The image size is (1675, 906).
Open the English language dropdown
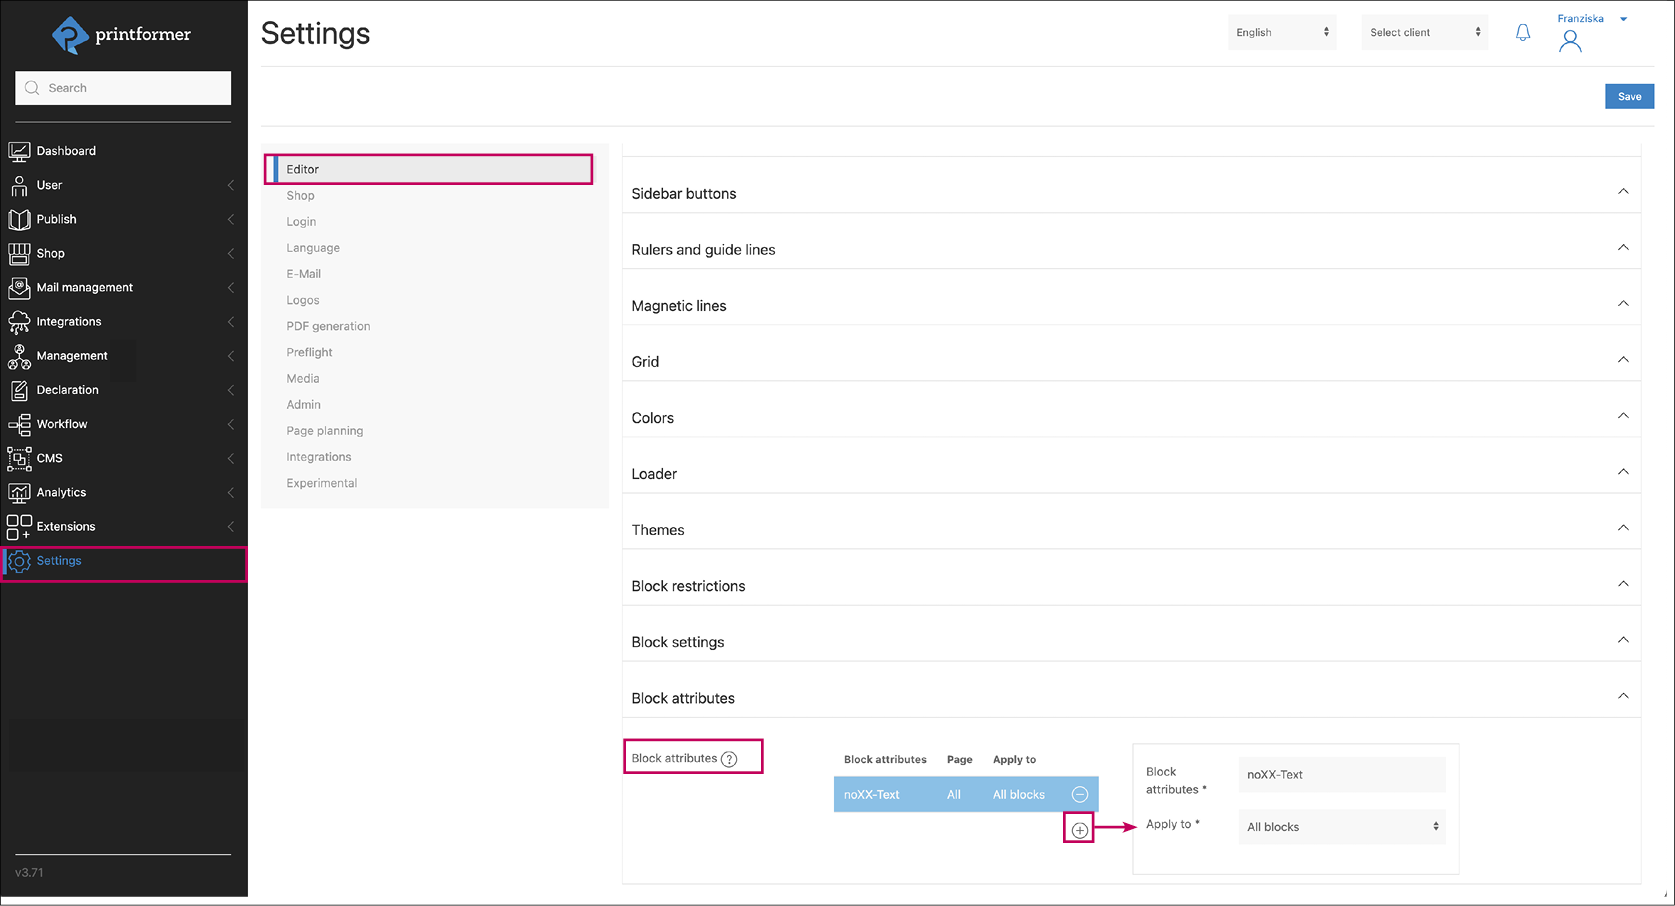pos(1281,32)
